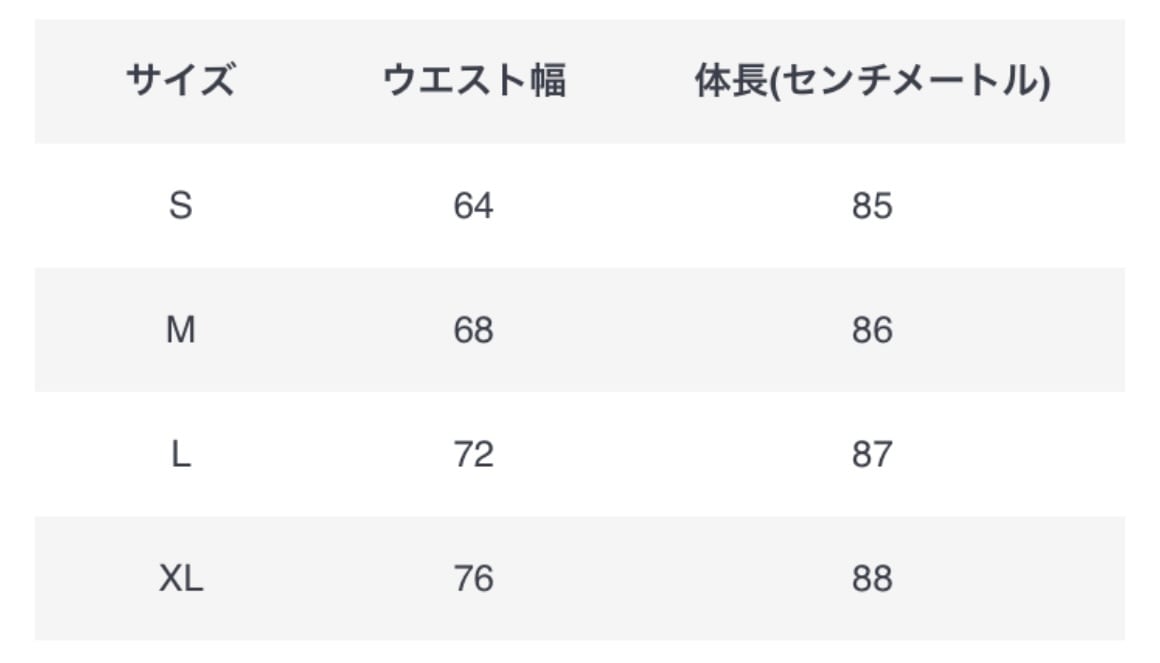Viewport: 1160px width, 663px height.
Task: Select the S size cell
Action: point(180,206)
